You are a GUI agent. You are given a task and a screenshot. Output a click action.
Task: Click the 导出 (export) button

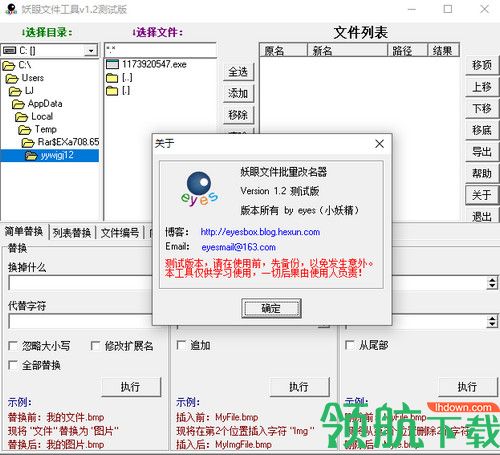(x=482, y=152)
